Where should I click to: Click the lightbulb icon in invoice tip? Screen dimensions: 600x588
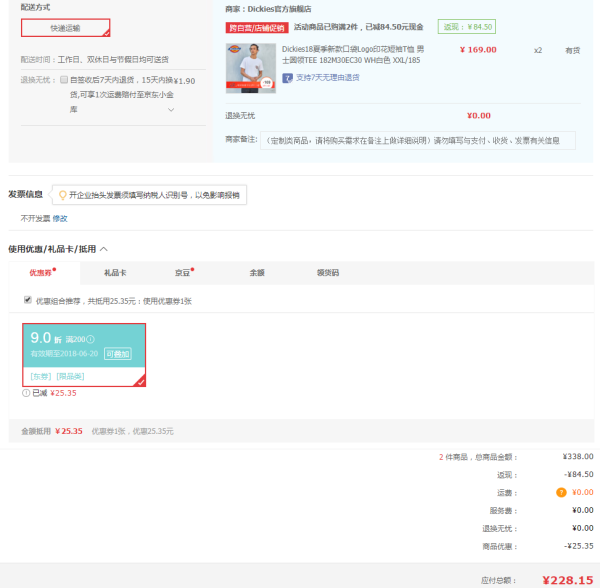tap(62, 195)
